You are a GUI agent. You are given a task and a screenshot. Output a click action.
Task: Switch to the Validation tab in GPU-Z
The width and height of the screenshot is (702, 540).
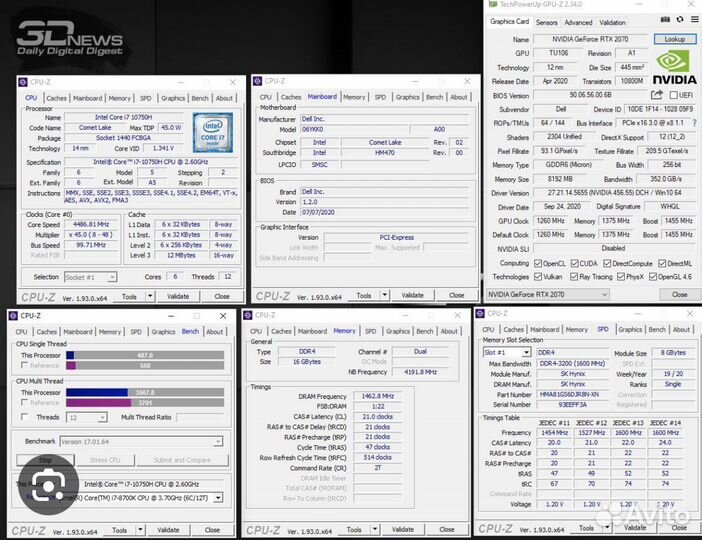pyautogui.click(x=612, y=22)
